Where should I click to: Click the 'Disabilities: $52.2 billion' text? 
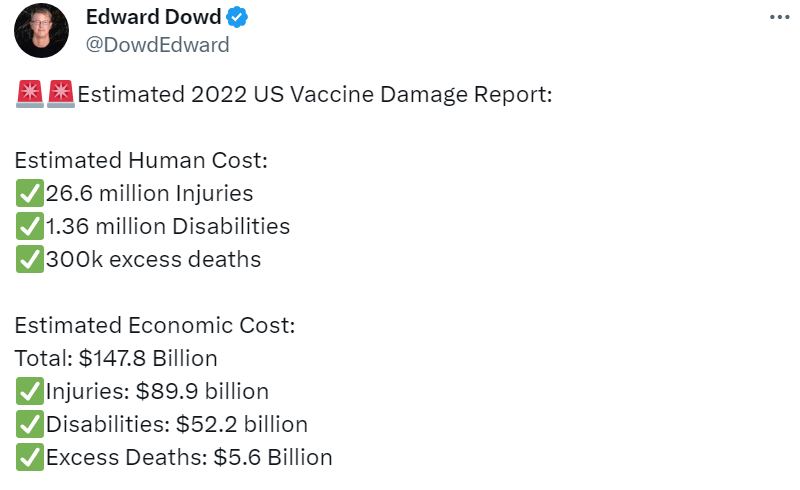(177, 424)
